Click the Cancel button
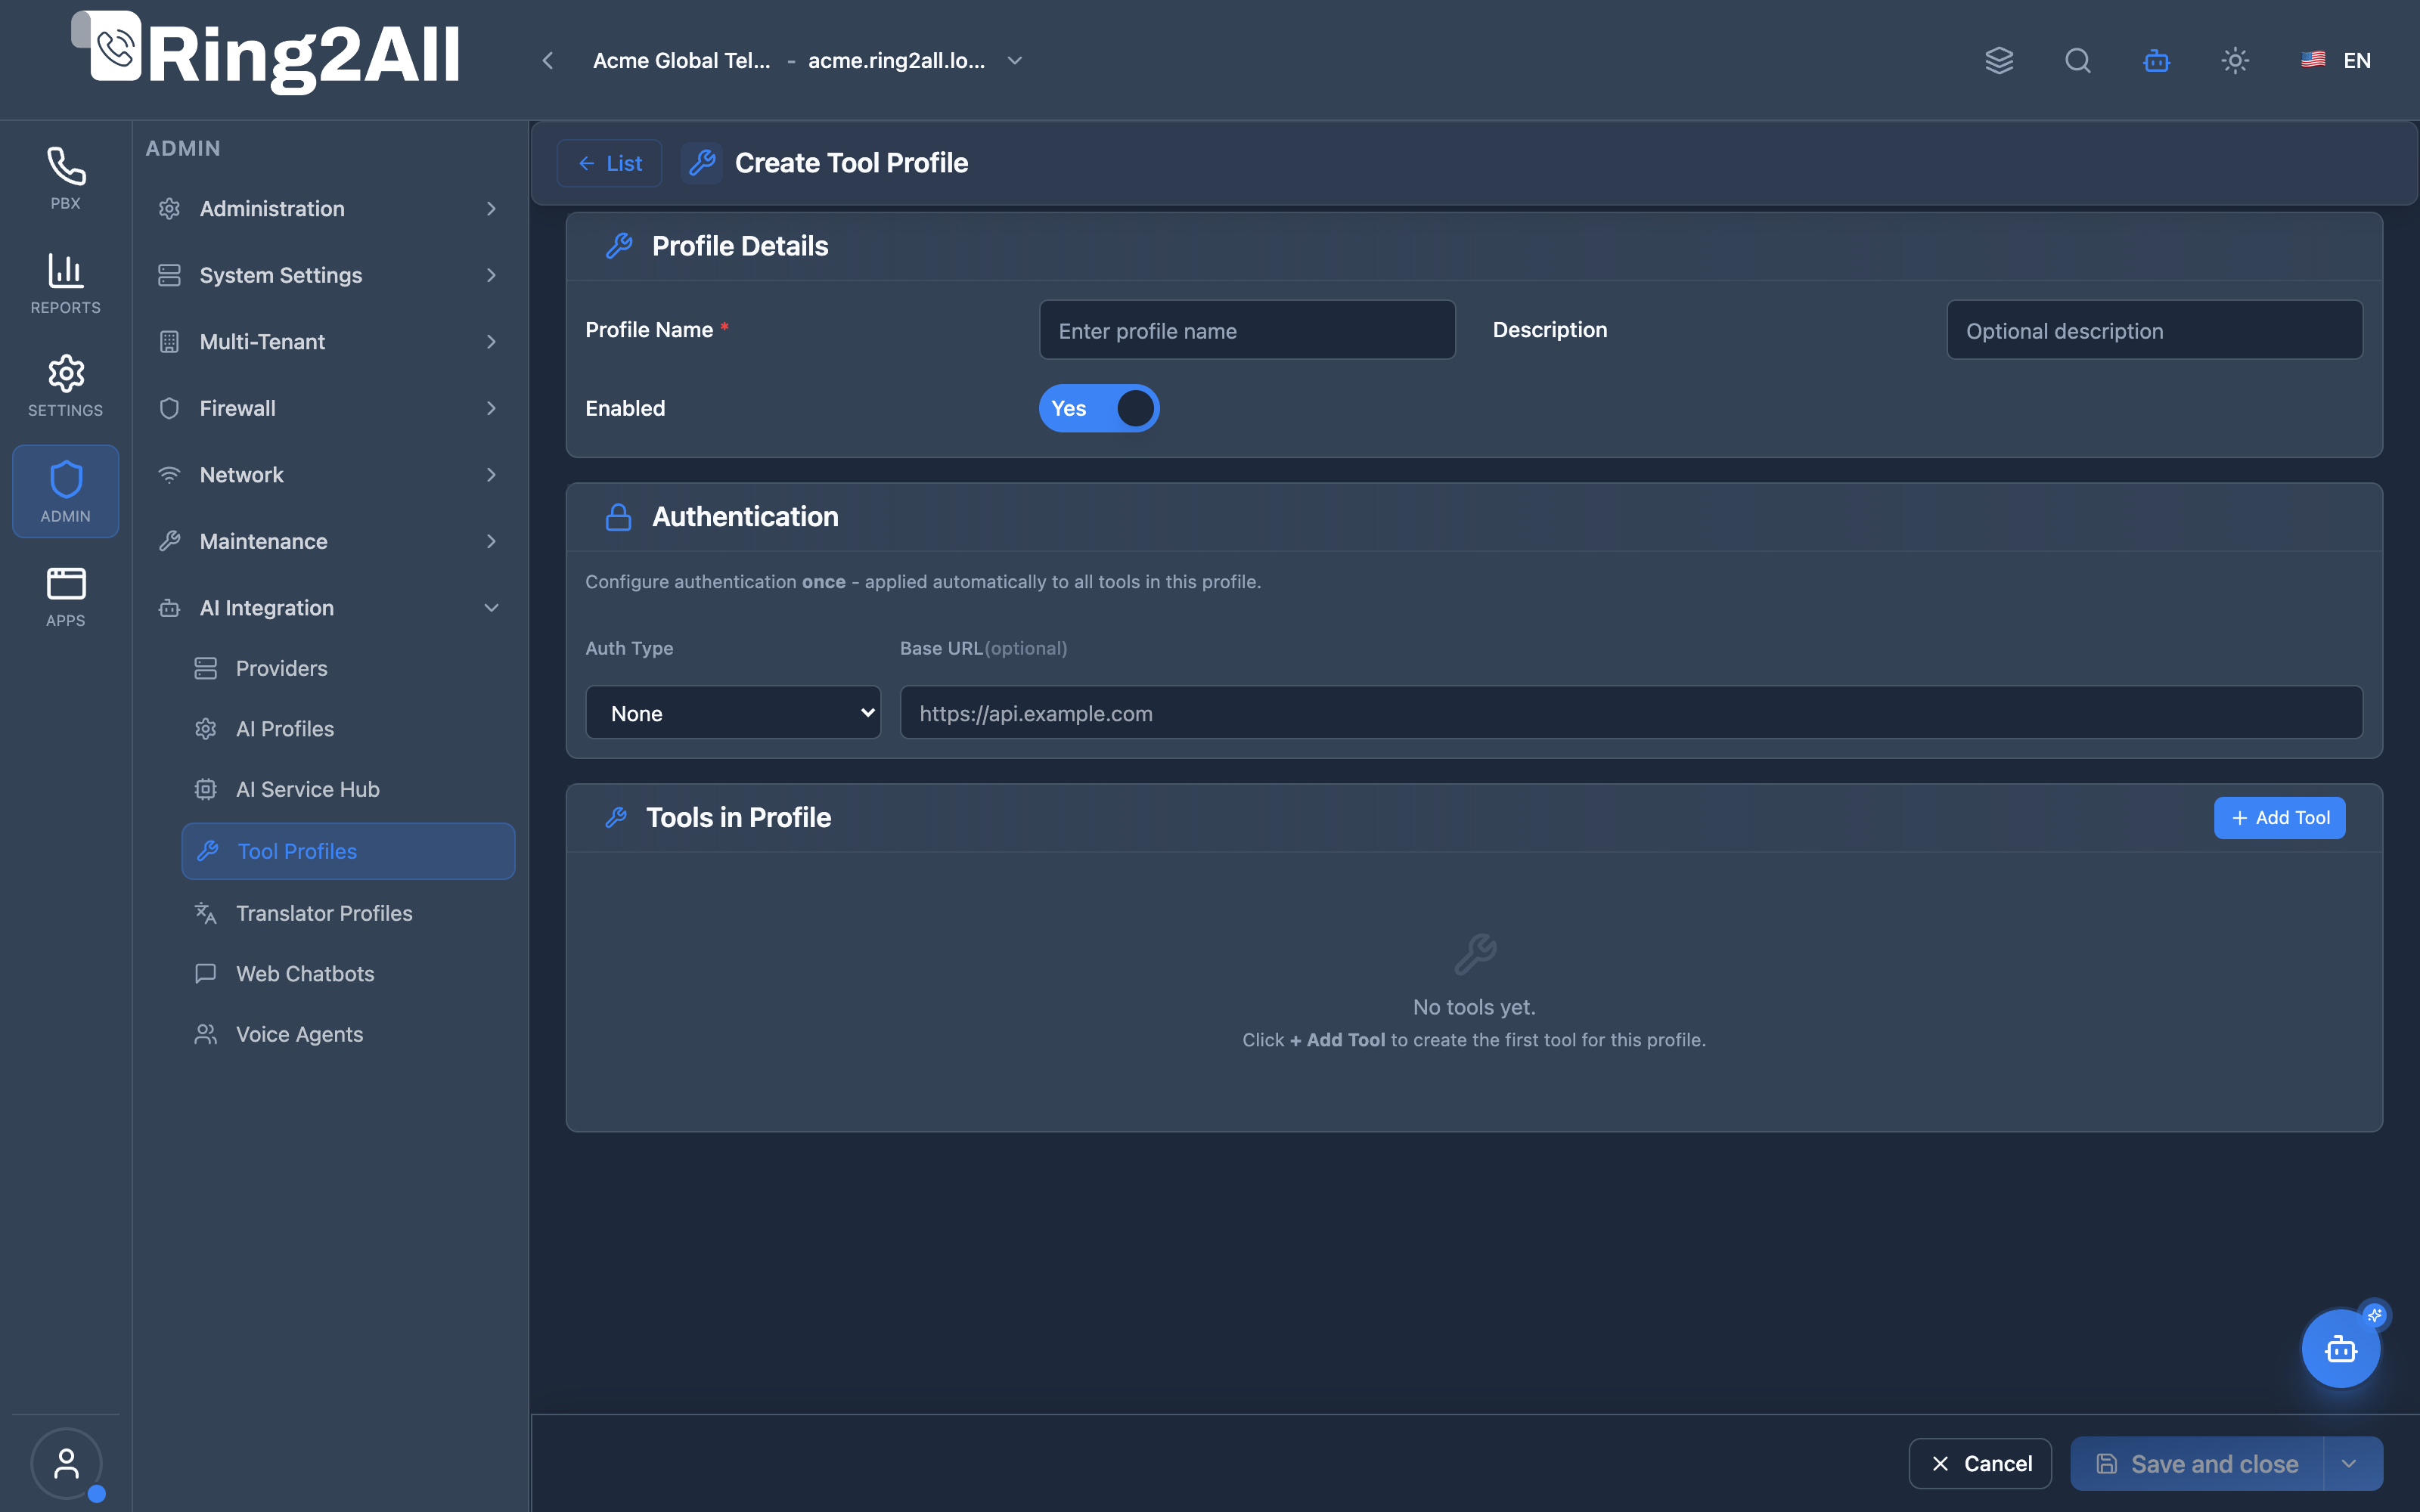This screenshot has width=2420, height=1512. pyautogui.click(x=1980, y=1463)
